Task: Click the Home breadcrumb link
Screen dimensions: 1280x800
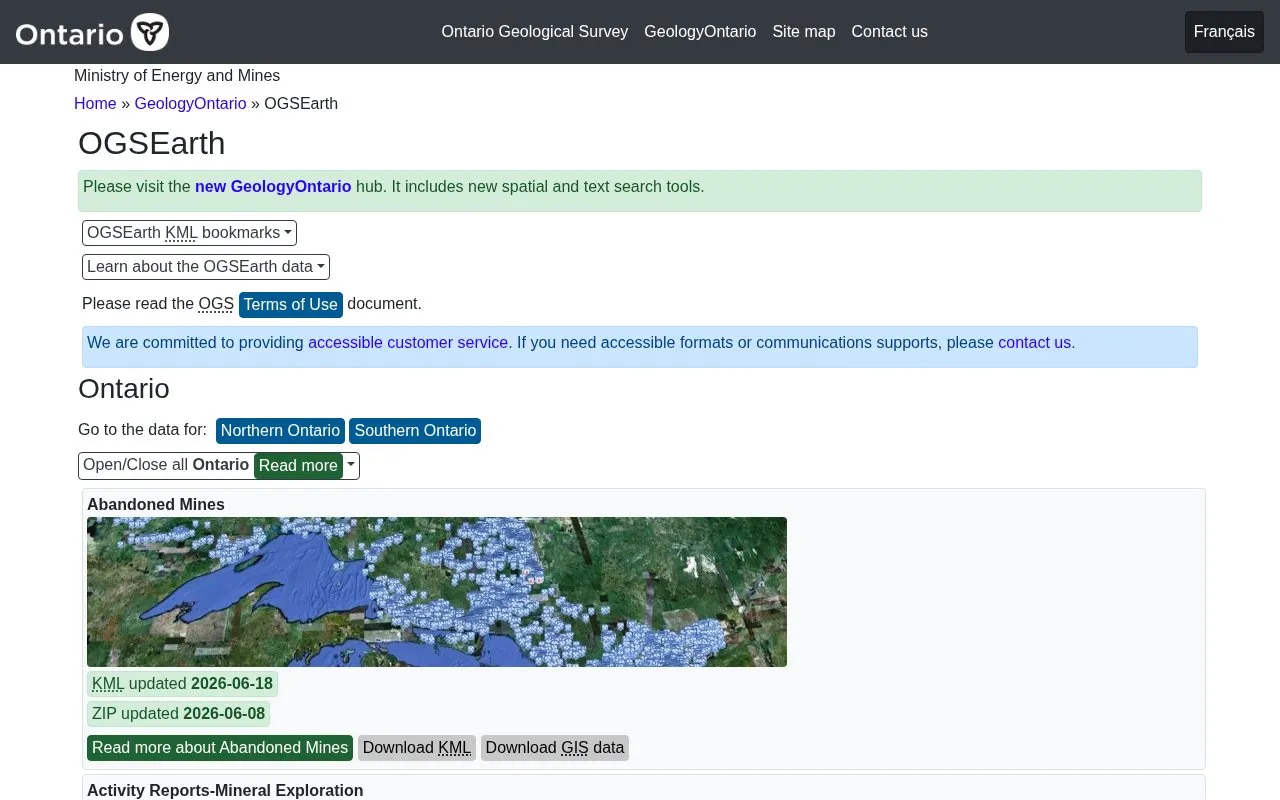Action: [95, 104]
